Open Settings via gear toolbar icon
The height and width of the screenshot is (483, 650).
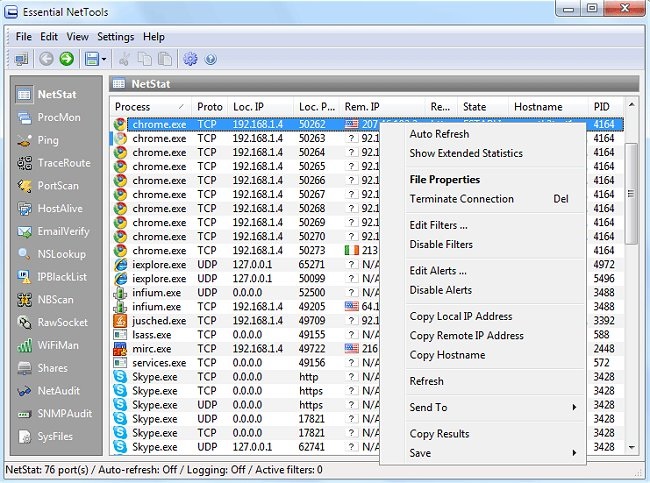(x=190, y=59)
